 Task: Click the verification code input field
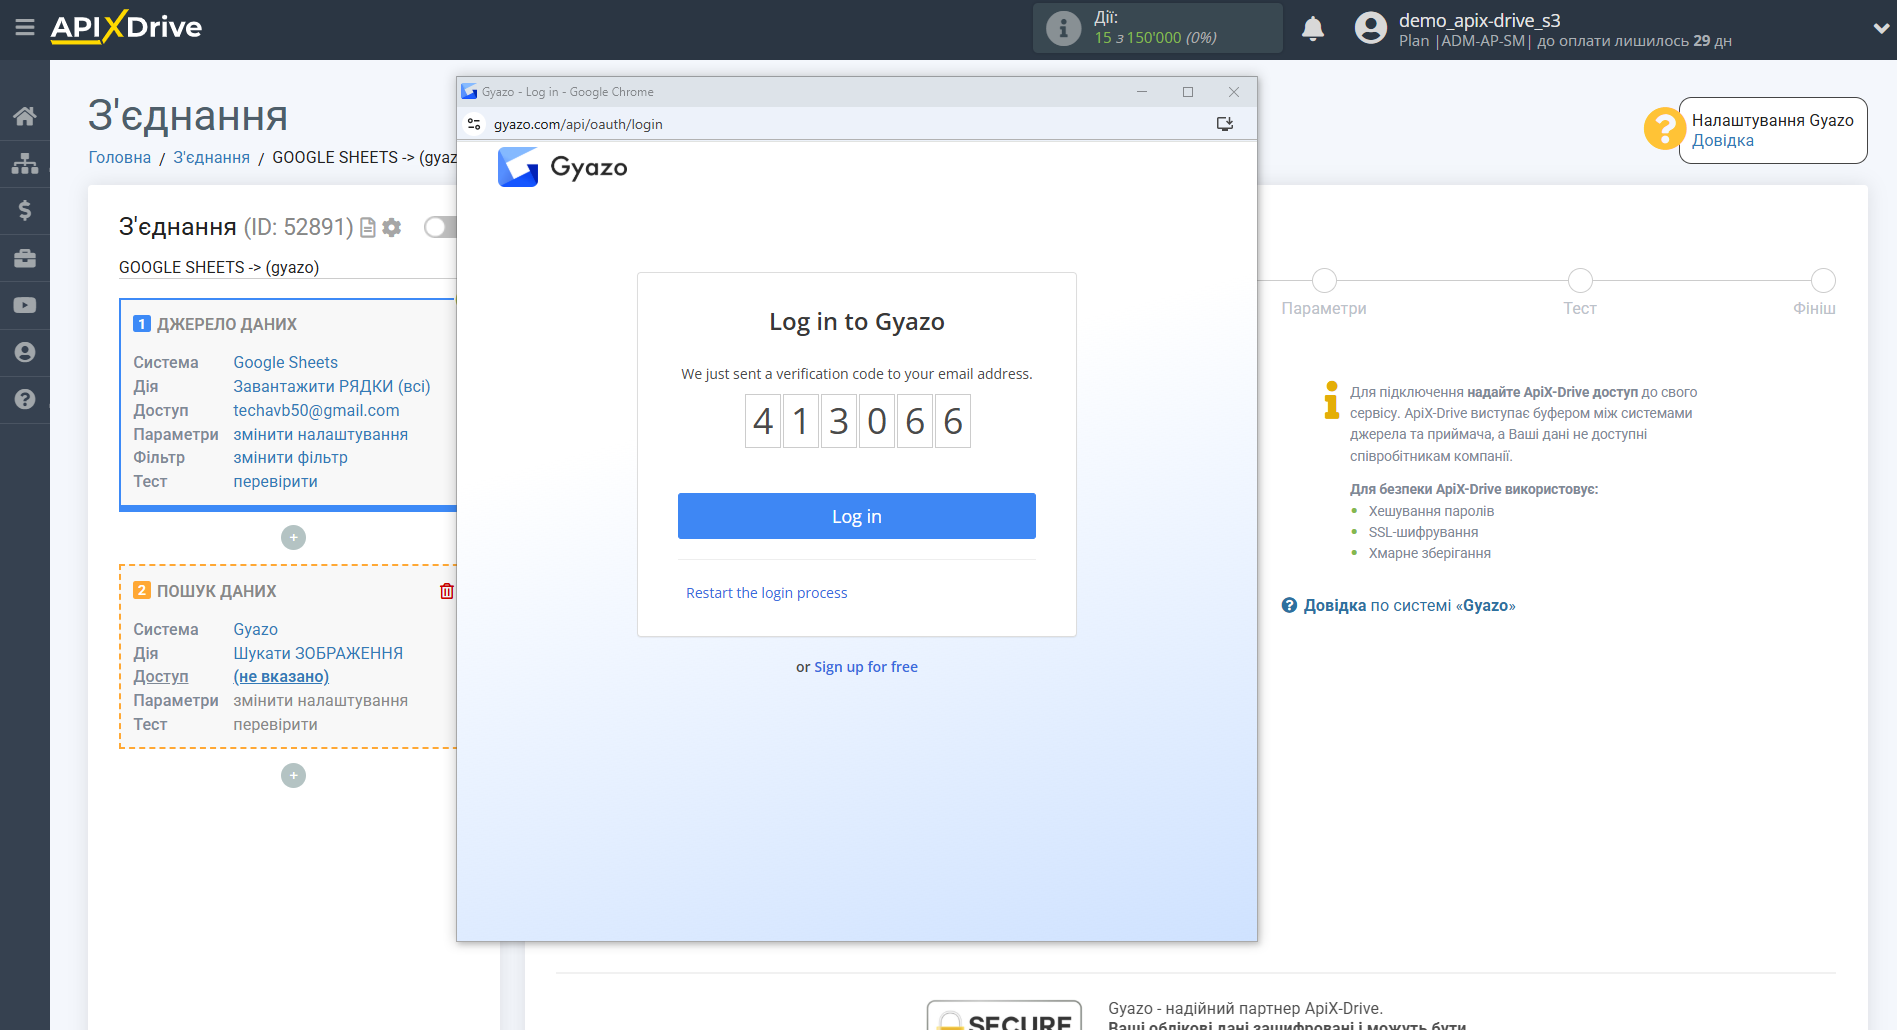pyautogui.click(x=857, y=421)
